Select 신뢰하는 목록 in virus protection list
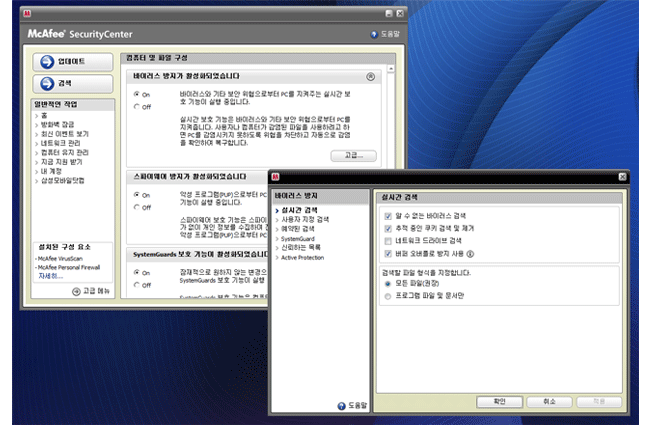 [301, 248]
